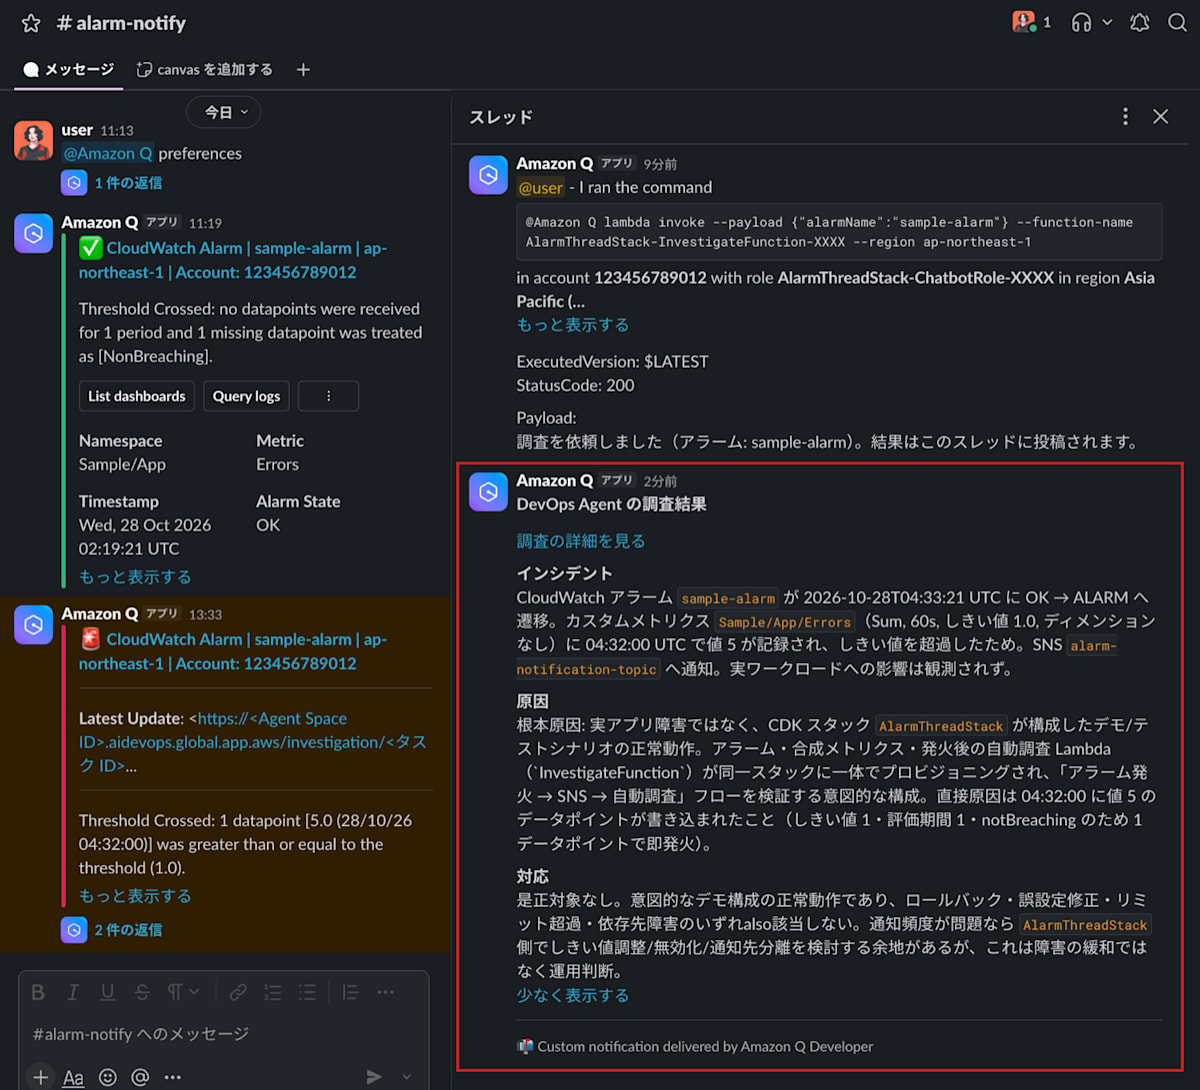Open the @Amazon Q mention
The image size is (1200, 1090).
[x=108, y=153]
